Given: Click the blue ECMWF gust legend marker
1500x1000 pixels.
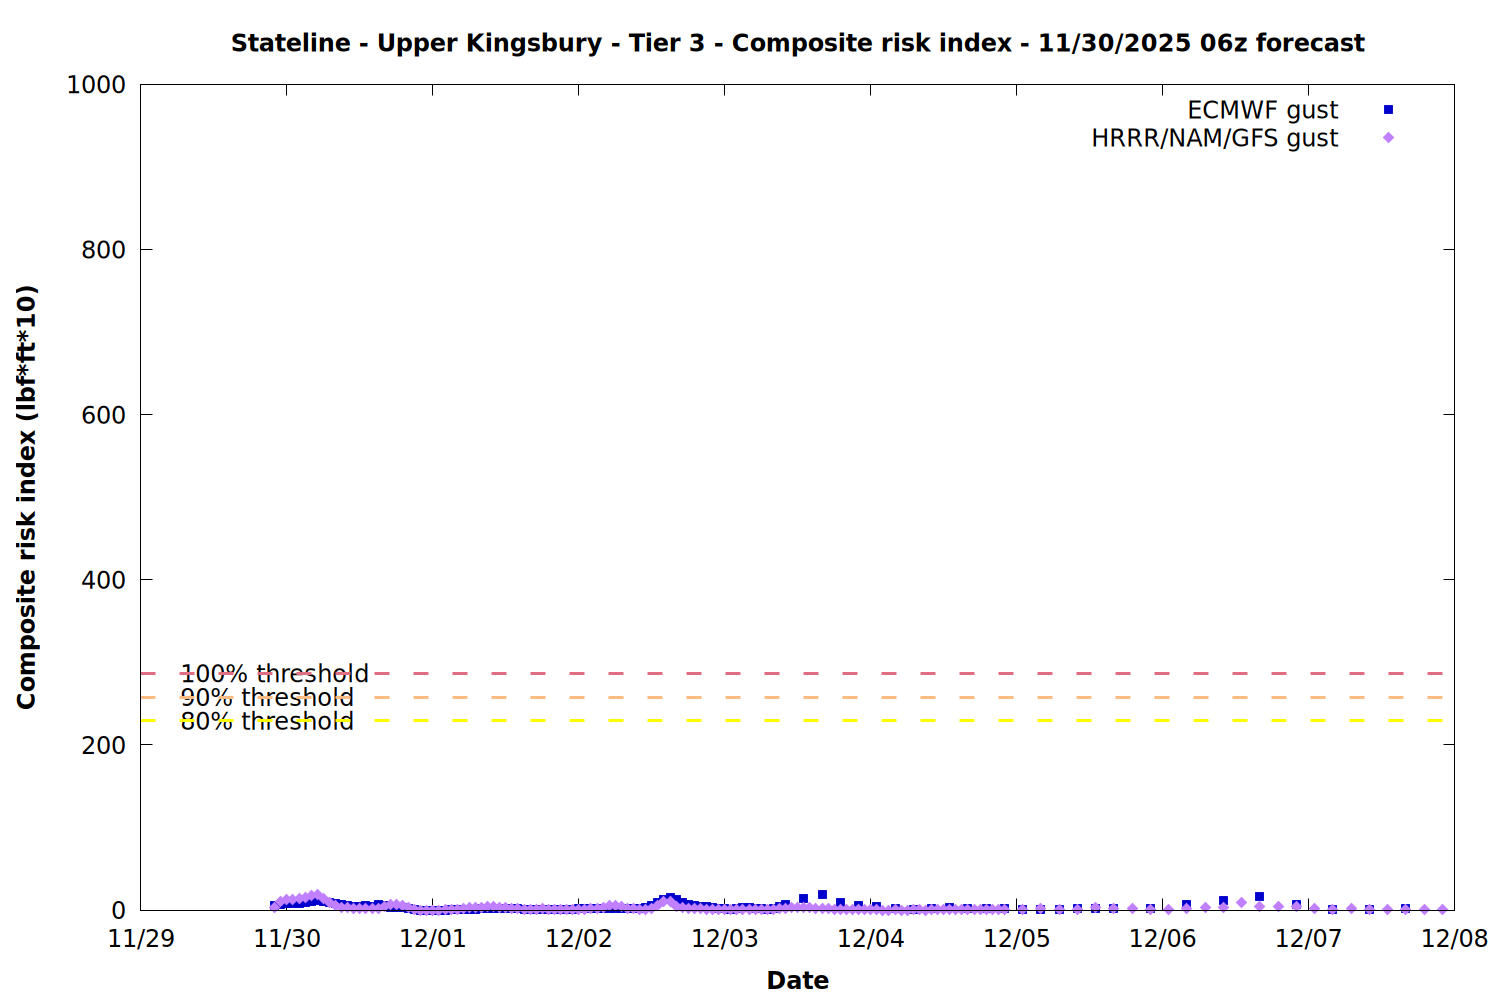Looking at the screenshot, I should point(1388,110).
